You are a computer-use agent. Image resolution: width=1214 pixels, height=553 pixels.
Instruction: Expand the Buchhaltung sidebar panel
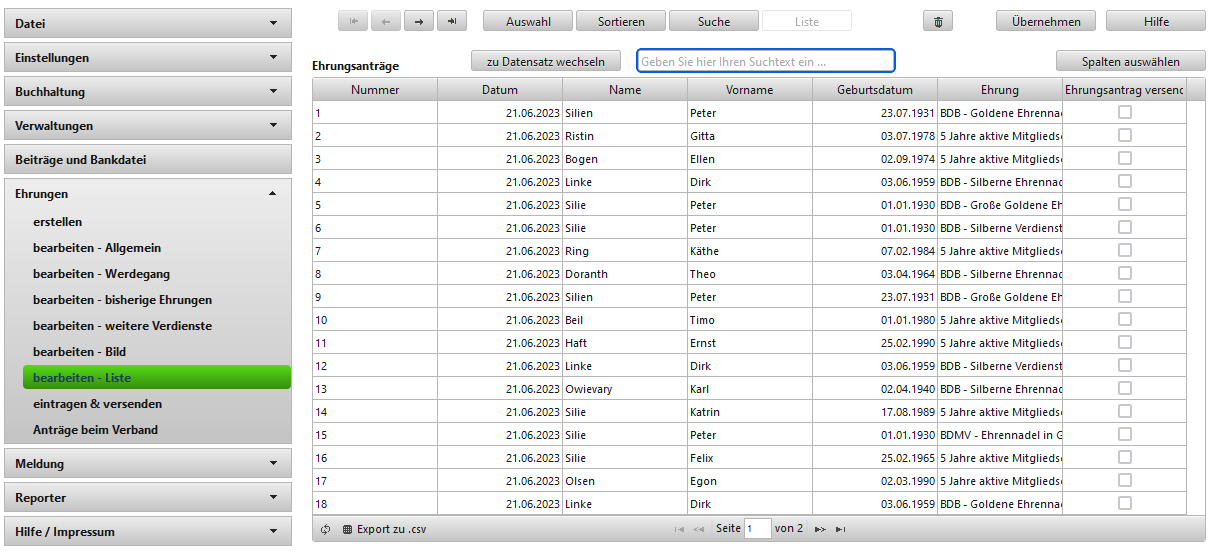pos(148,92)
